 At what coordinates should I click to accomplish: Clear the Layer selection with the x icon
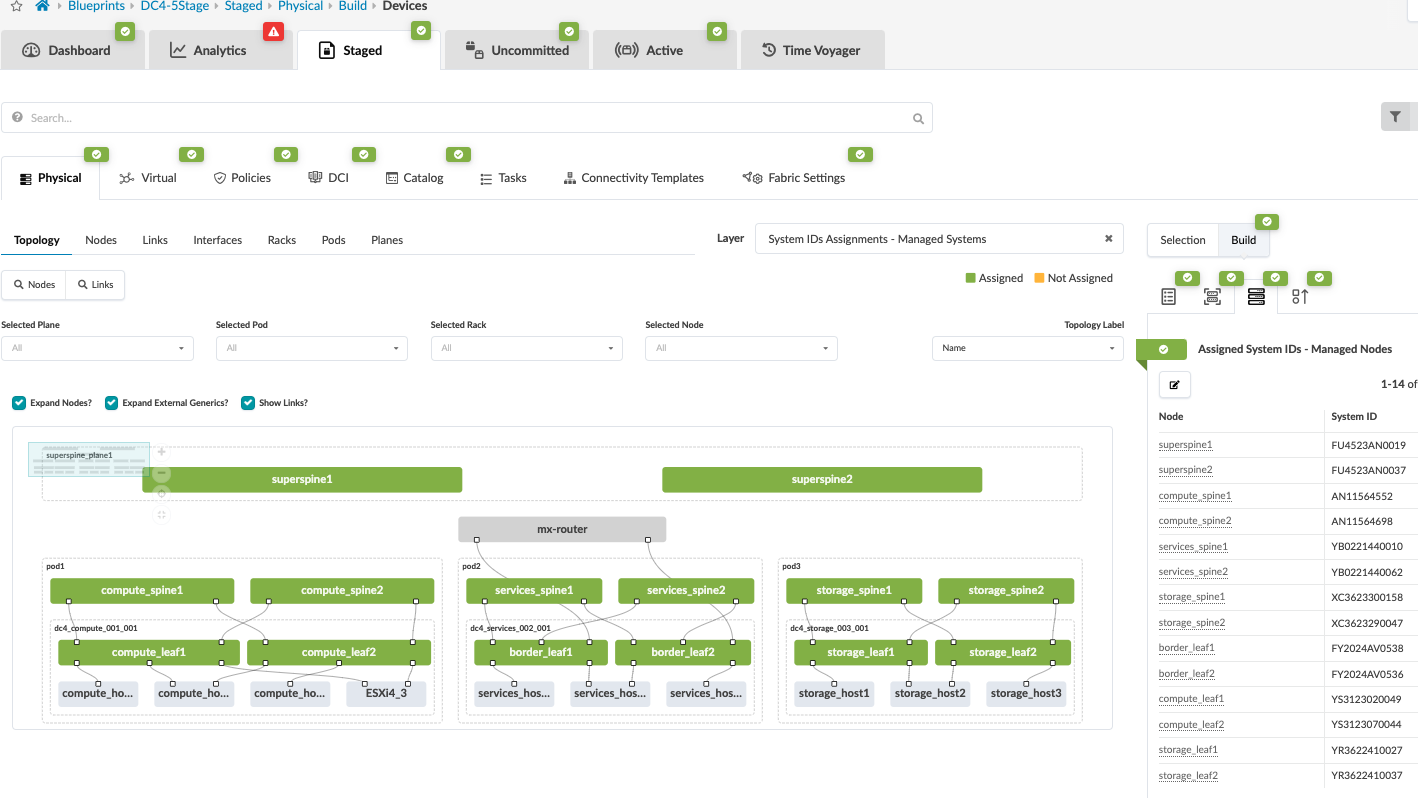pos(1108,239)
